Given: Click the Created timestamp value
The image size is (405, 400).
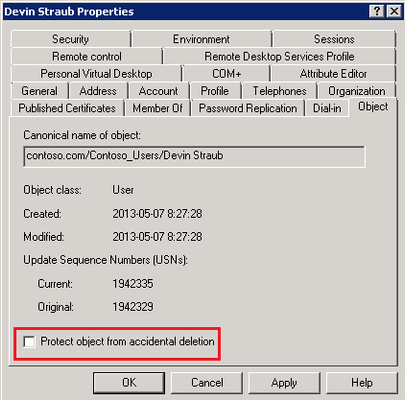Looking at the screenshot, I should pyautogui.click(x=157, y=214).
